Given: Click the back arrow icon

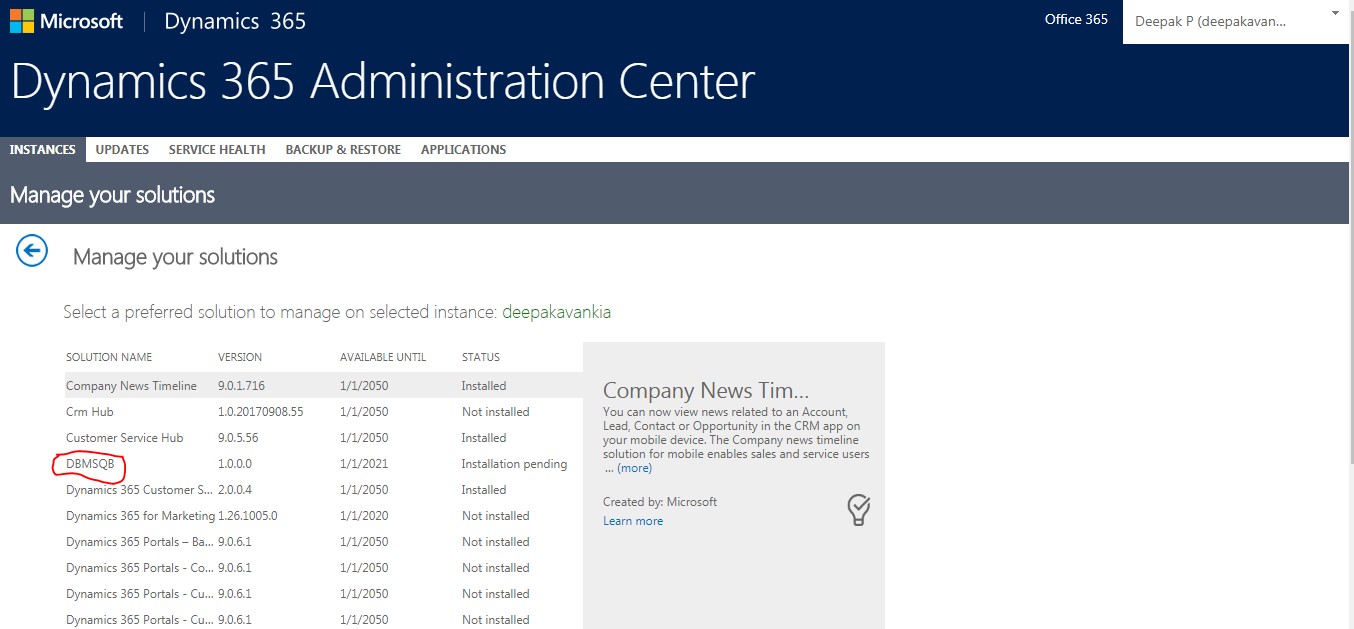Looking at the screenshot, I should 32,251.
